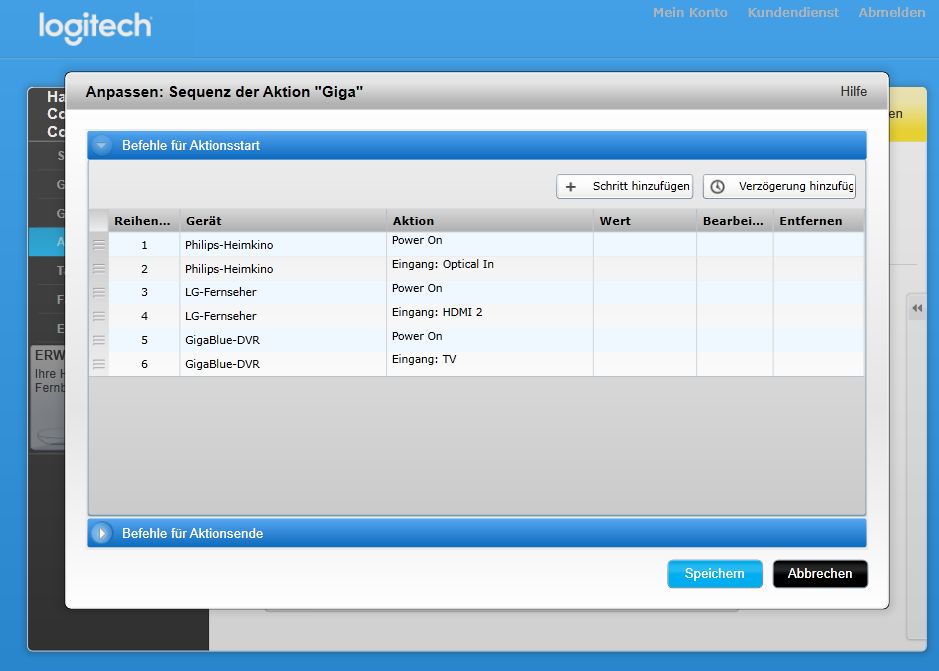Open Hilfe in the dialog header
This screenshot has width=939, height=671.
click(x=853, y=91)
